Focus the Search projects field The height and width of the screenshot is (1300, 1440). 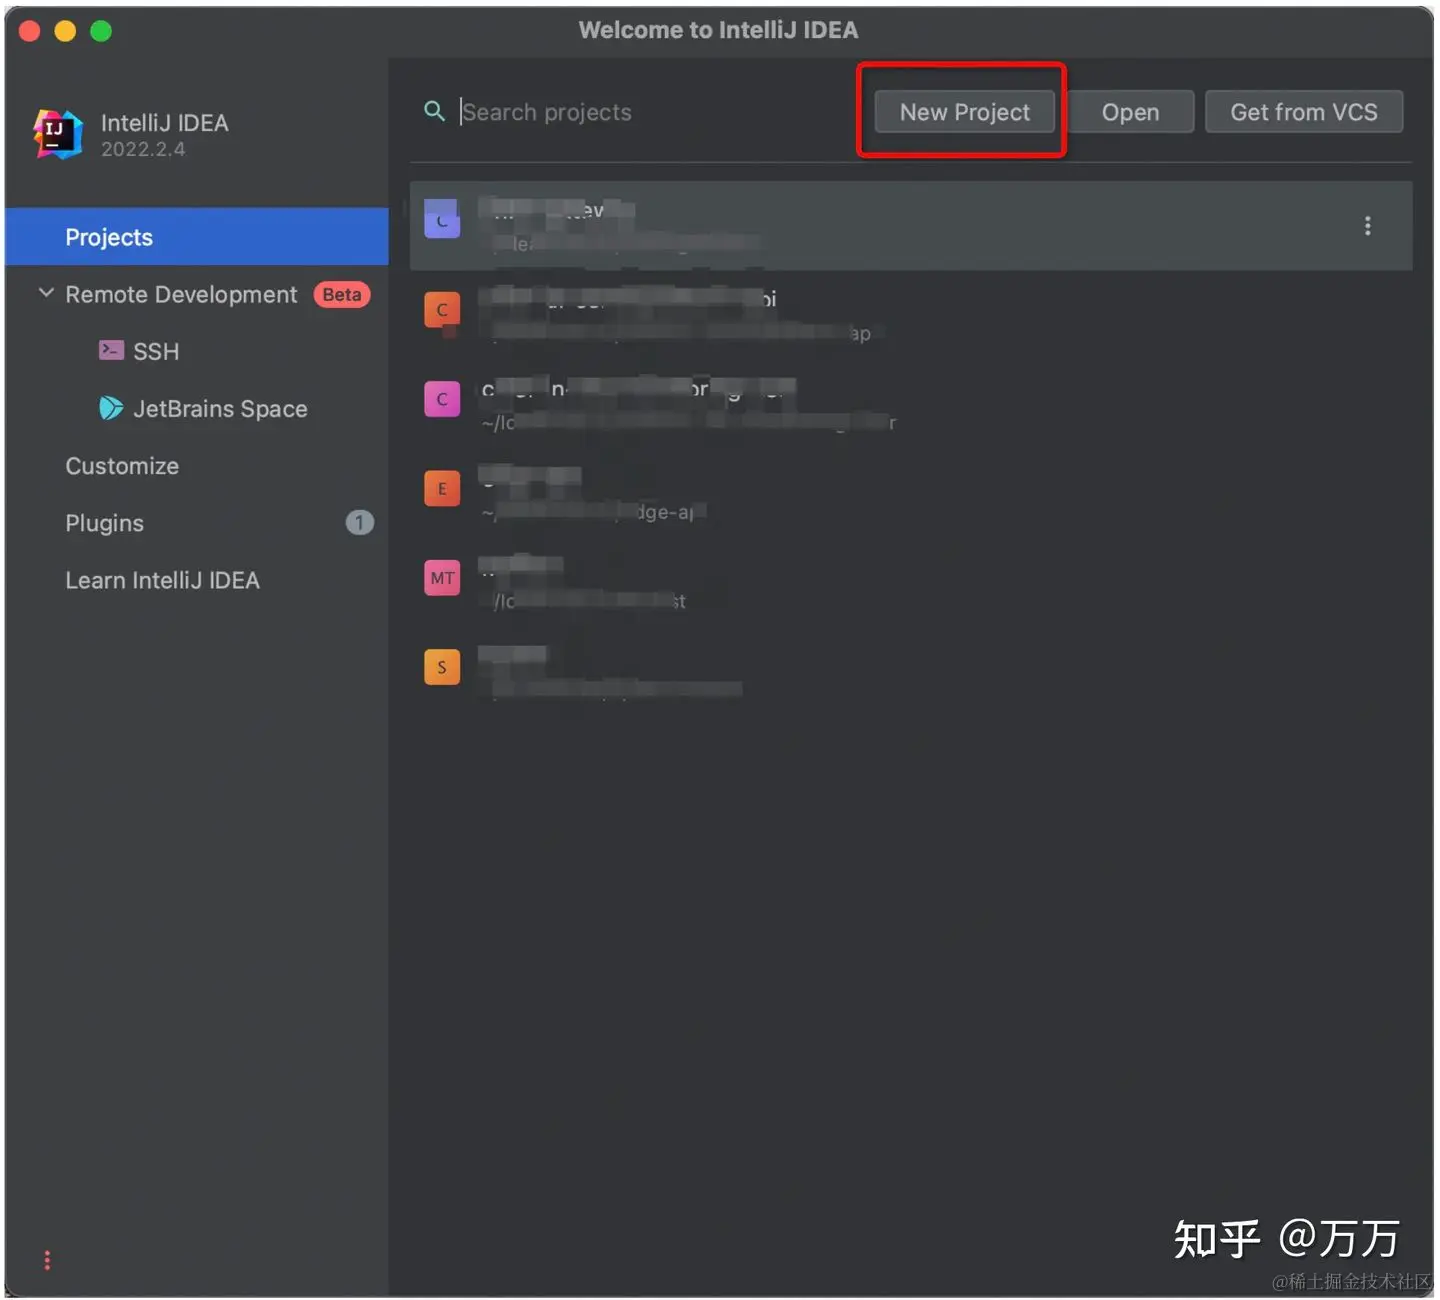coord(640,112)
